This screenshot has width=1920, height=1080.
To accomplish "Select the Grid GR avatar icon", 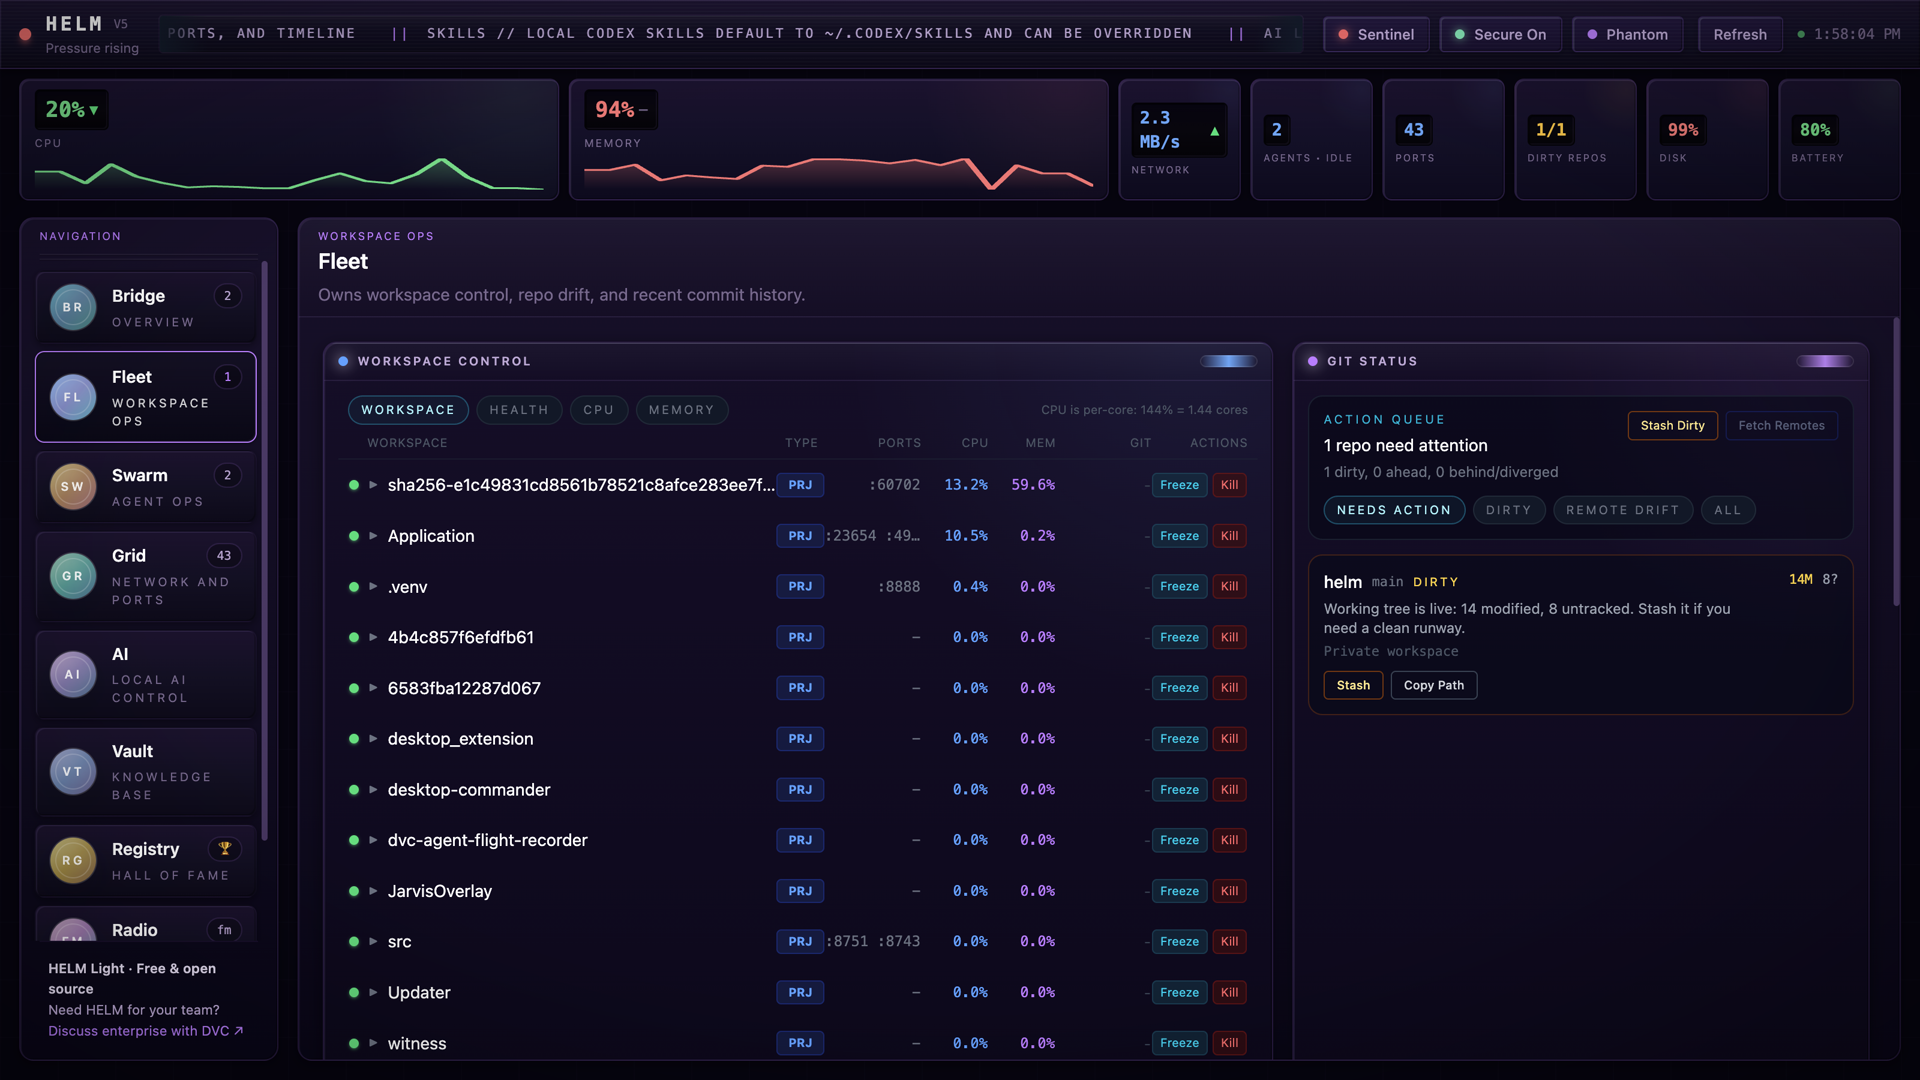I will [73, 576].
